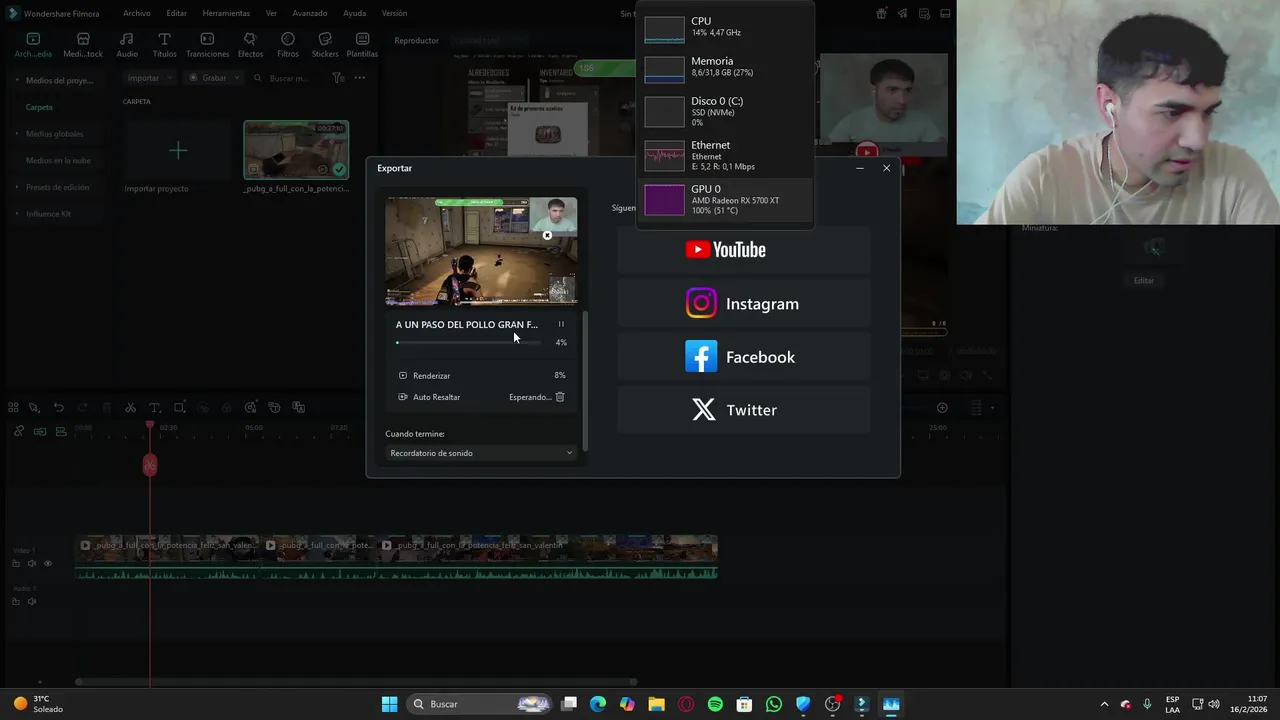Open the timeline layout grid icon

point(13,408)
